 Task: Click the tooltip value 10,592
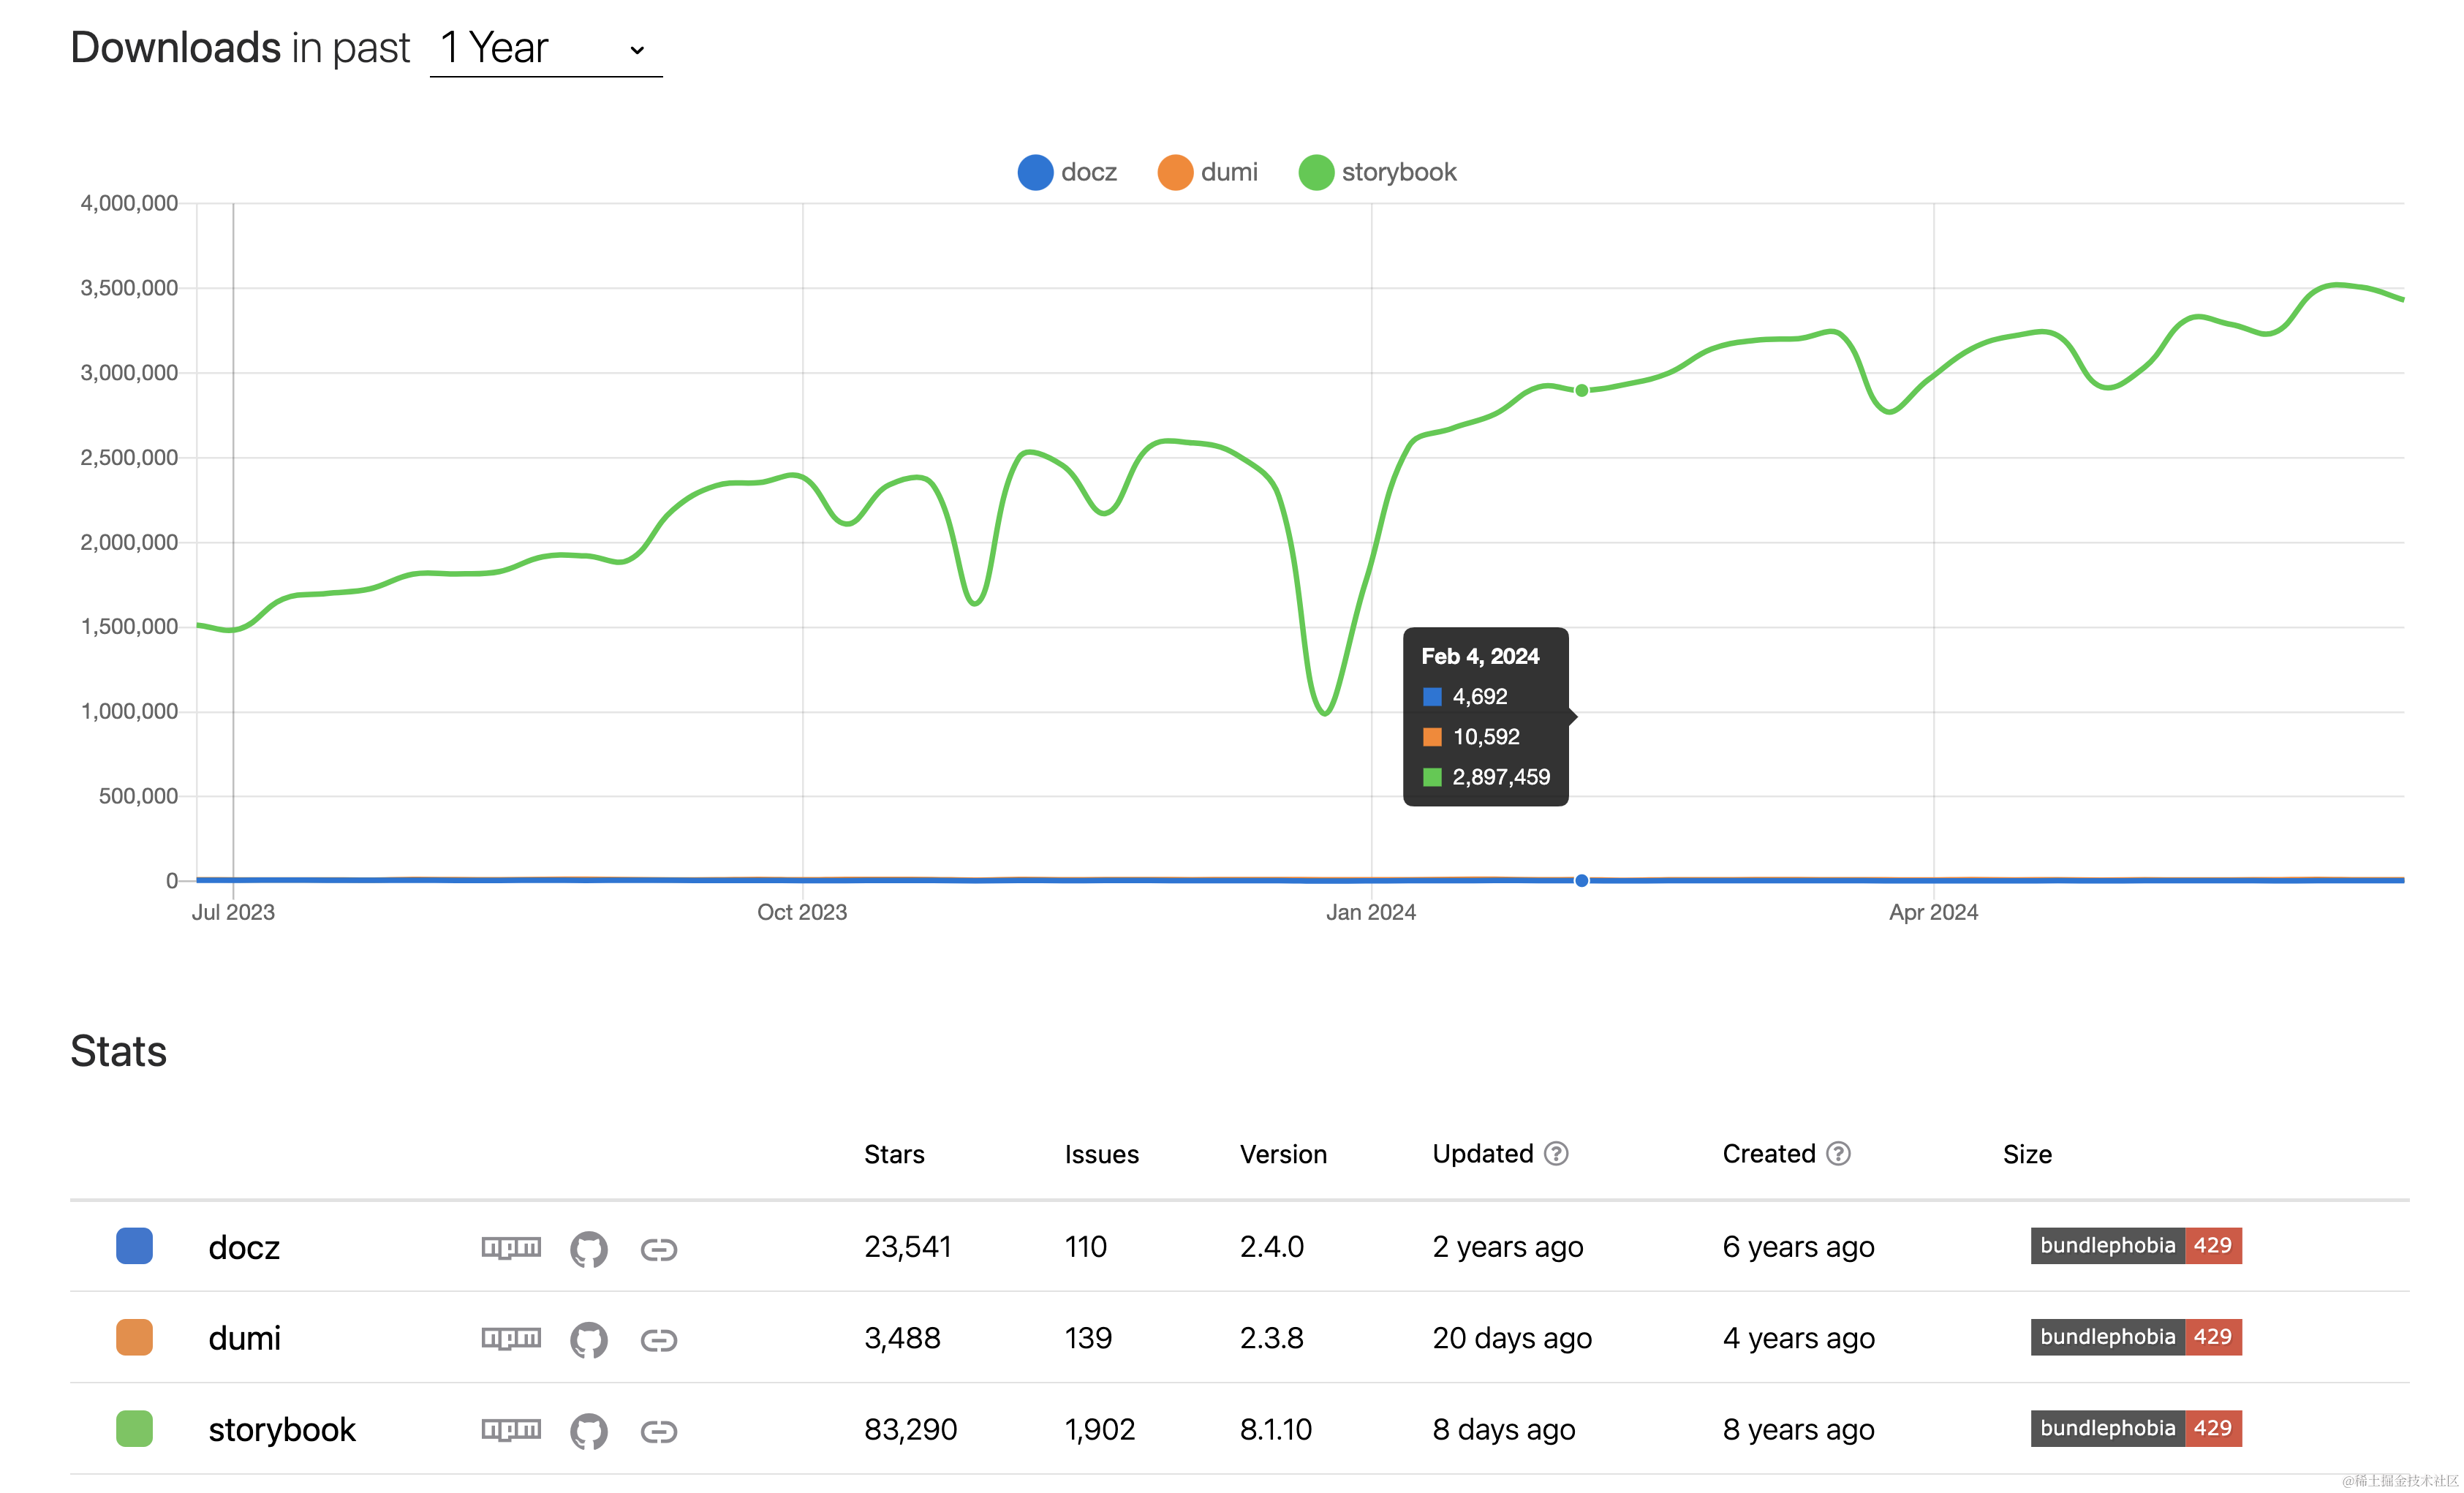tap(1486, 737)
